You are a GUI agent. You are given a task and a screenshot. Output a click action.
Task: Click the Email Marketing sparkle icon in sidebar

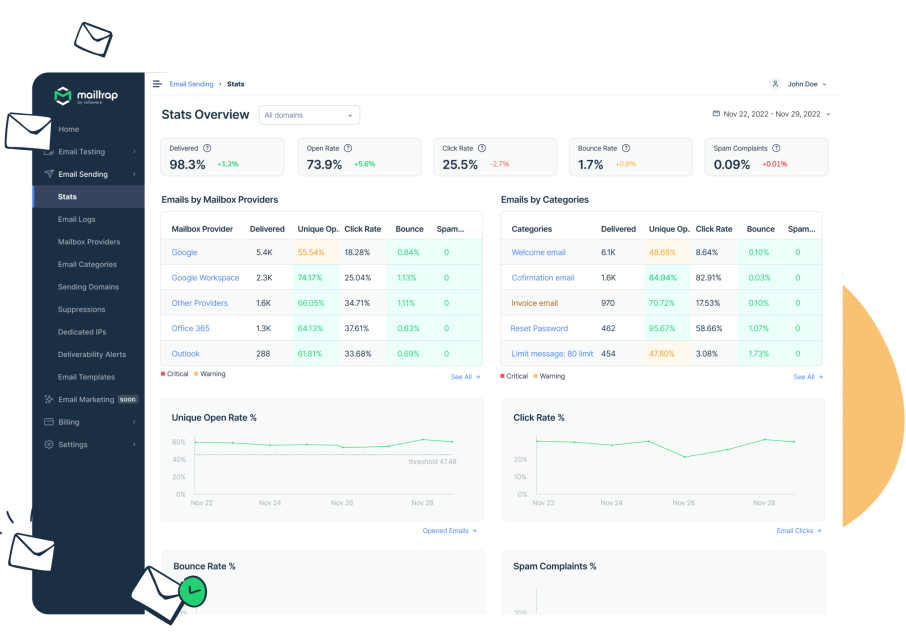(48, 400)
